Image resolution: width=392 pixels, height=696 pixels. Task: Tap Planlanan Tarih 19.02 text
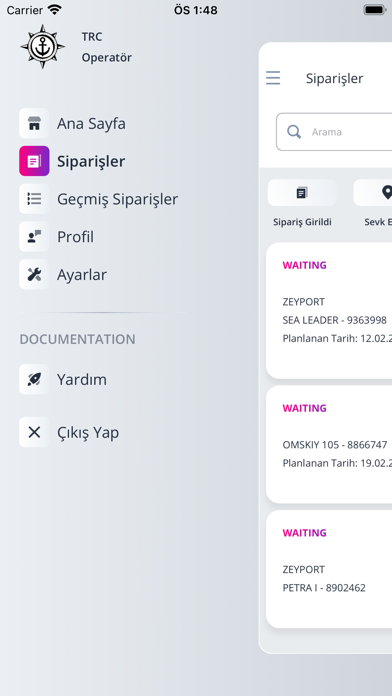point(337,463)
